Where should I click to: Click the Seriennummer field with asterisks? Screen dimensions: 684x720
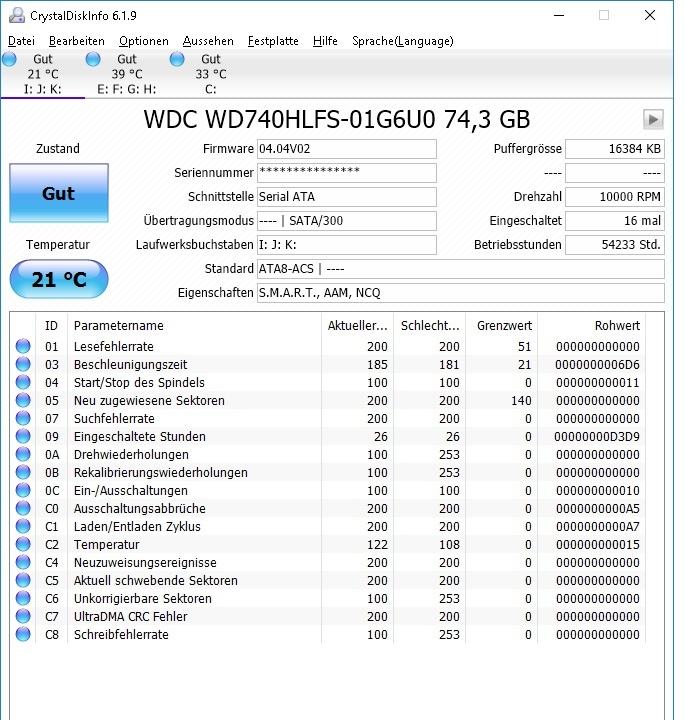(x=347, y=173)
